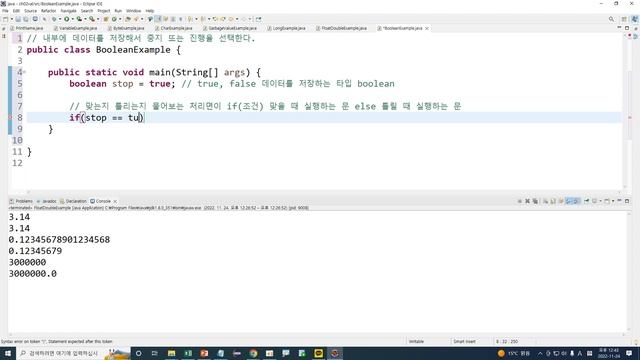This screenshot has height=360, width=640.
Task: Click the Remove Launch icon in Console toolbar
Action: click(x=527, y=201)
